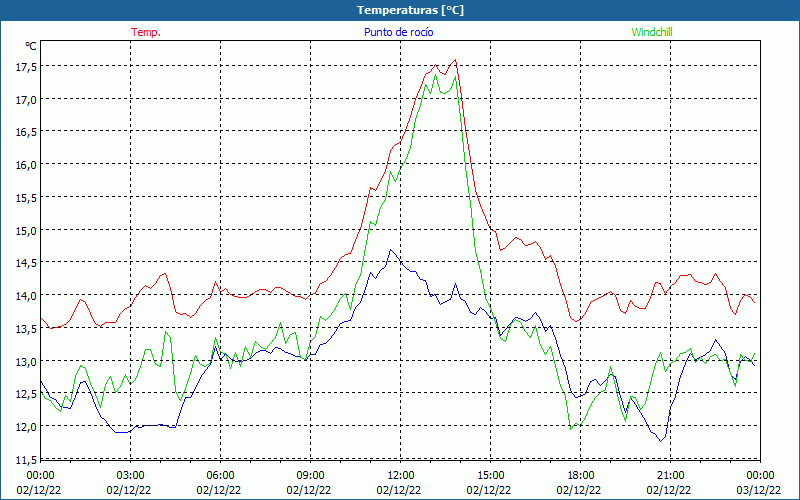Click the 12,5 value on the y-axis
The width and height of the screenshot is (800, 500).
[26, 394]
